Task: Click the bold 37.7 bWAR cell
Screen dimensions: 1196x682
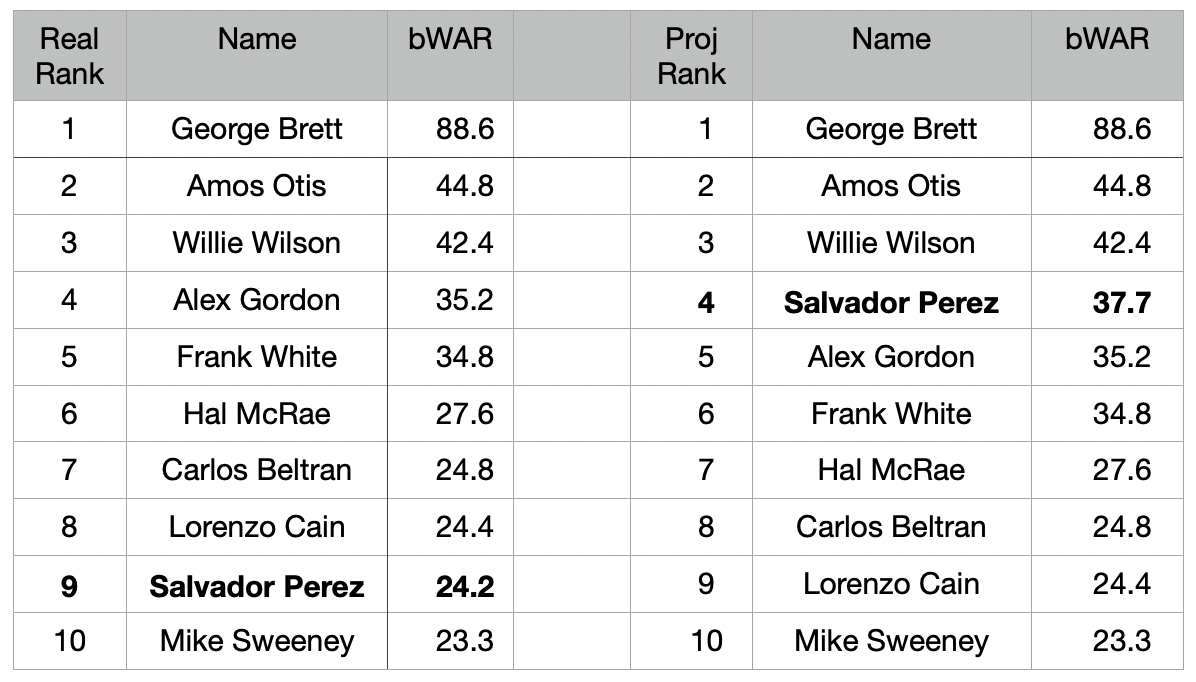Action: tap(1120, 302)
